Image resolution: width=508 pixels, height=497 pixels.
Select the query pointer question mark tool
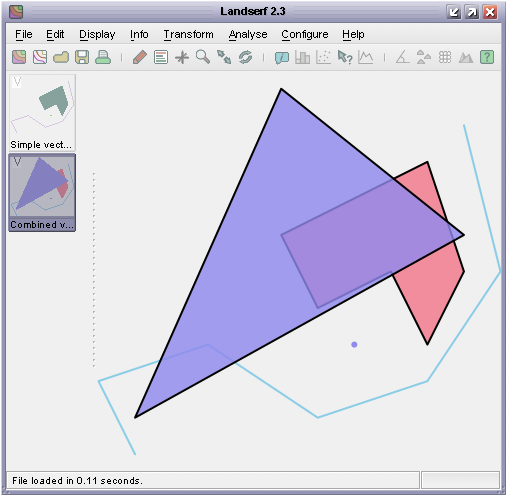(x=345, y=57)
